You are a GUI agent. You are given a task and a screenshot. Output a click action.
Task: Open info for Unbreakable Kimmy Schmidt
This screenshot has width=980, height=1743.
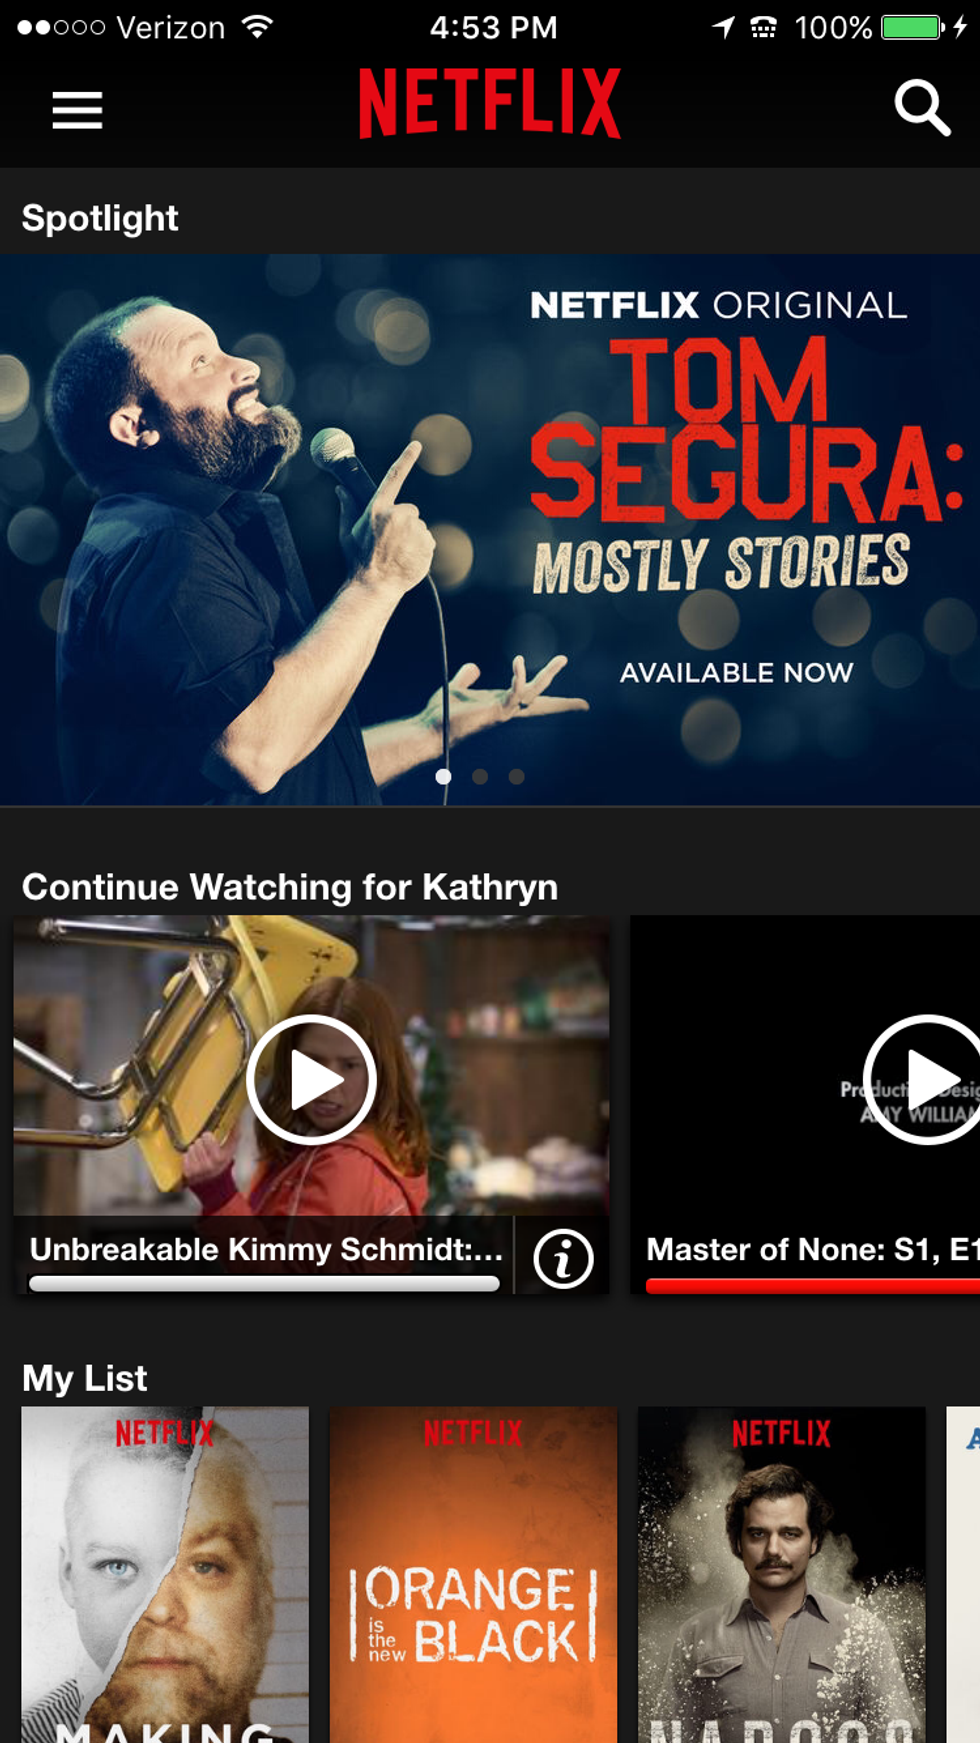[x=563, y=1258]
